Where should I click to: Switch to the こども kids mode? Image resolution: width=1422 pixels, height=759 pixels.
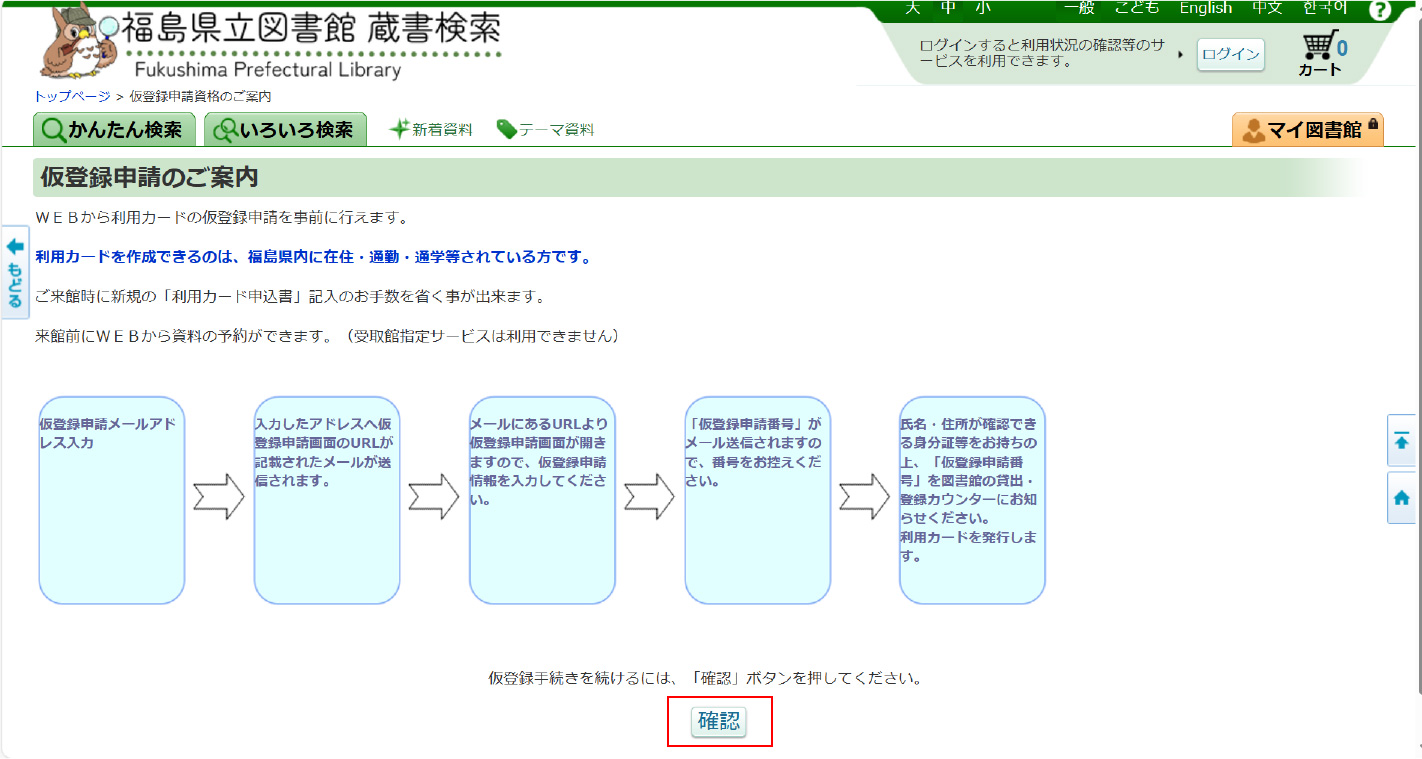tap(1137, 8)
